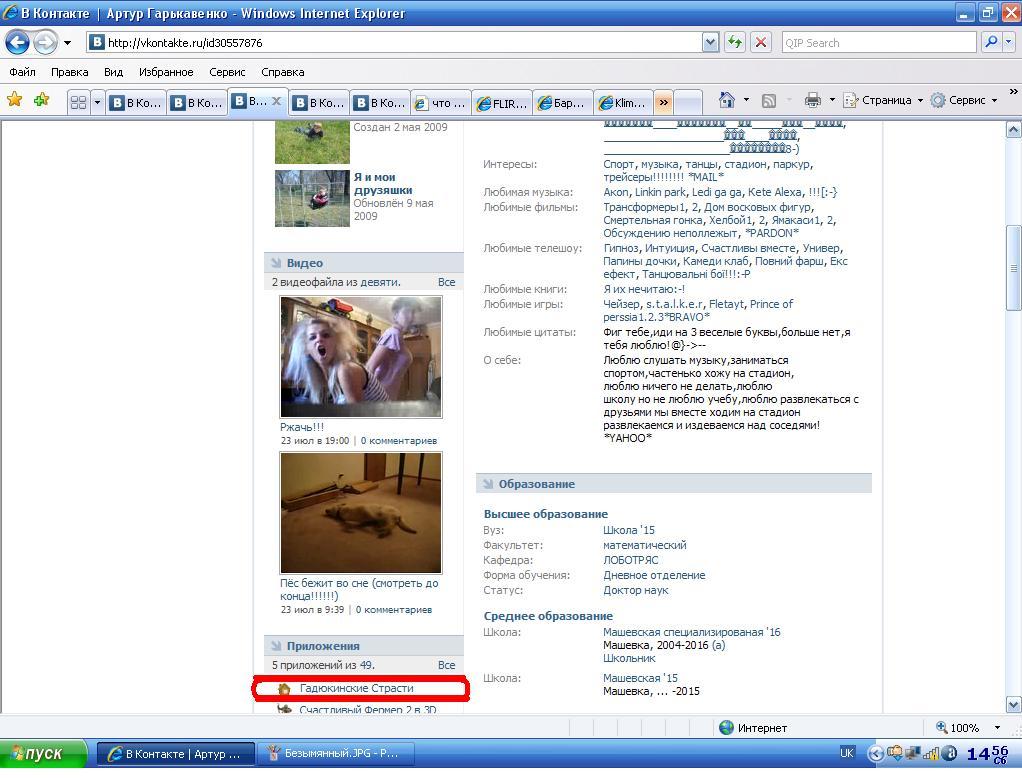
Task: Open the Страница dropdown menu
Action: (x=884, y=100)
